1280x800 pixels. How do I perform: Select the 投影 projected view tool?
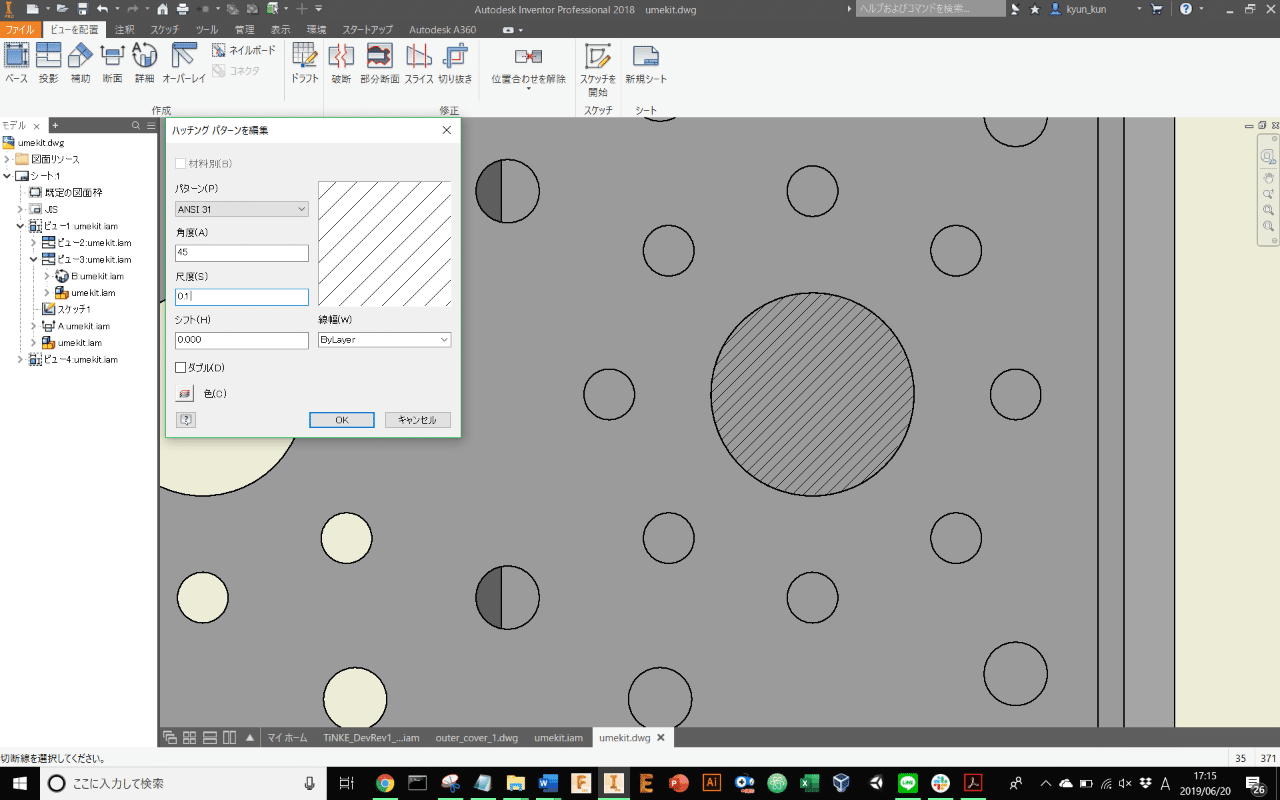(48, 62)
